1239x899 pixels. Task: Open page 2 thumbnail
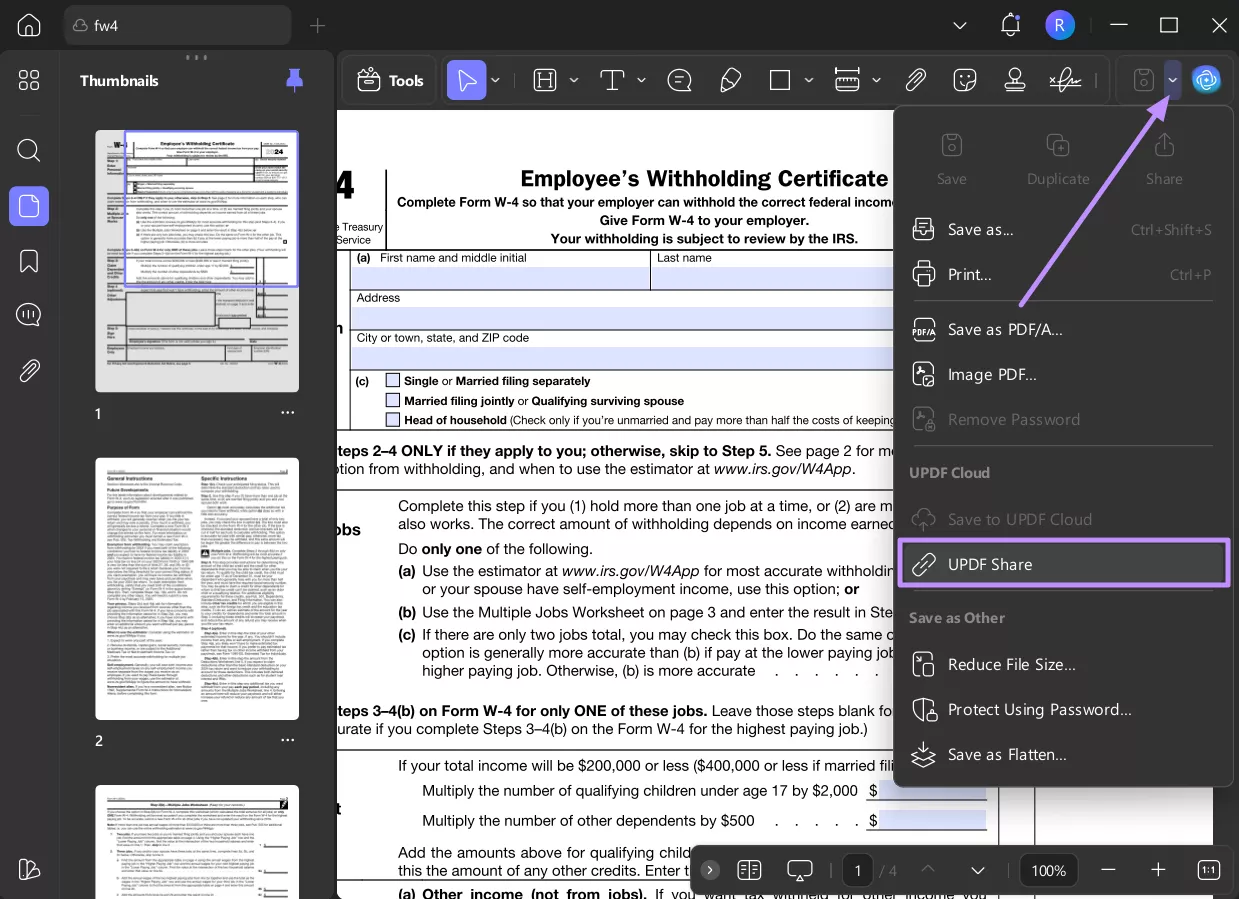pos(197,588)
